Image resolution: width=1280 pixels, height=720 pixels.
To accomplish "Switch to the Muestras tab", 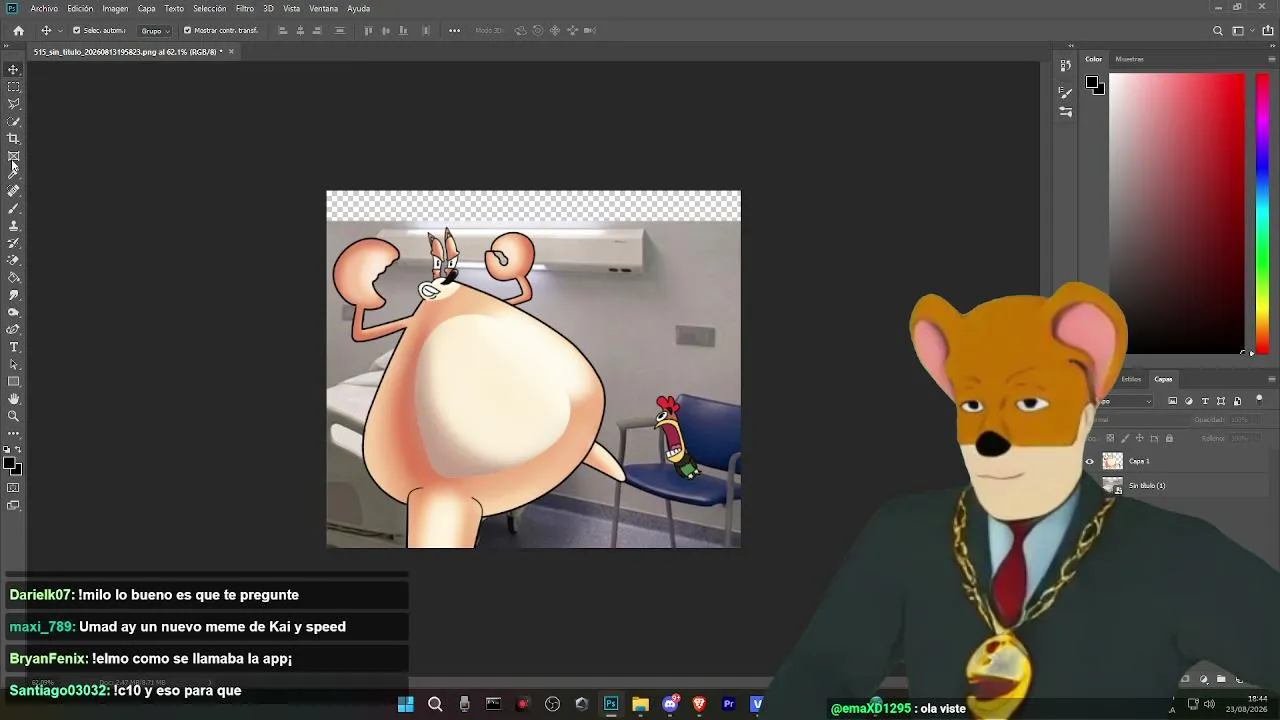I will (1130, 59).
